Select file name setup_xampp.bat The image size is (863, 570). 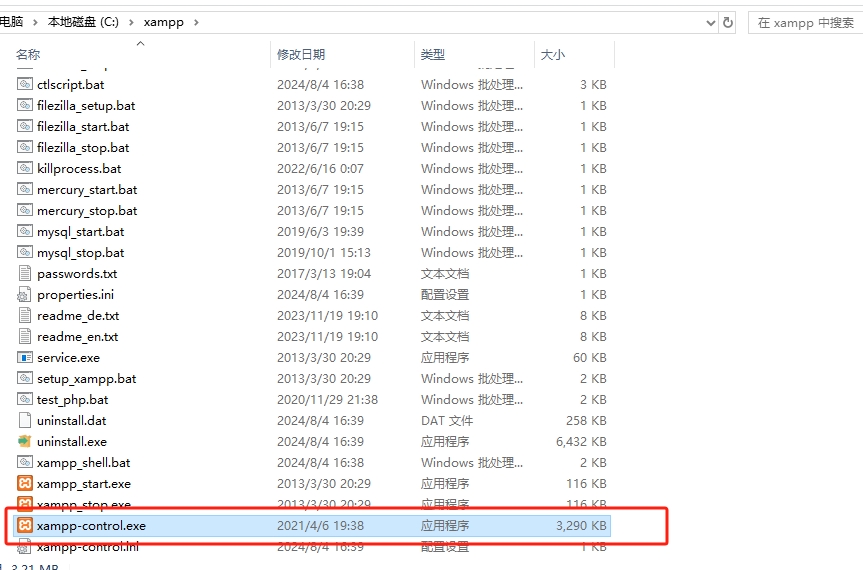point(86,379)
